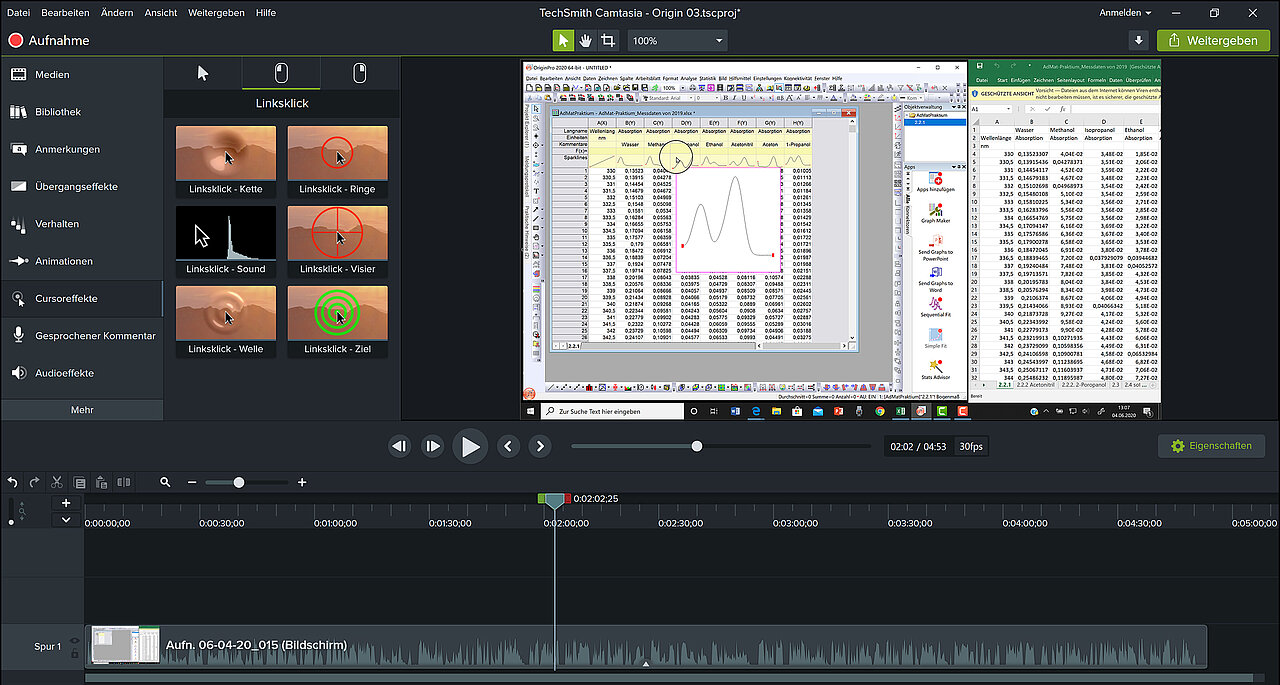
Task: Open the Medien panel
Action: pos(82,74)
